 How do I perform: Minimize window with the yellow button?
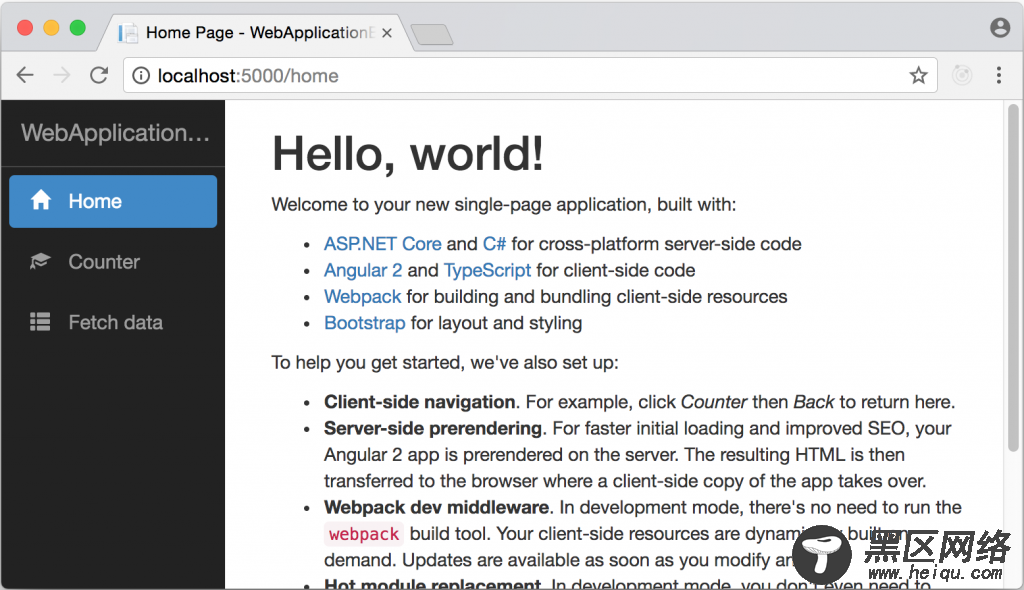(x=51, y=27)
